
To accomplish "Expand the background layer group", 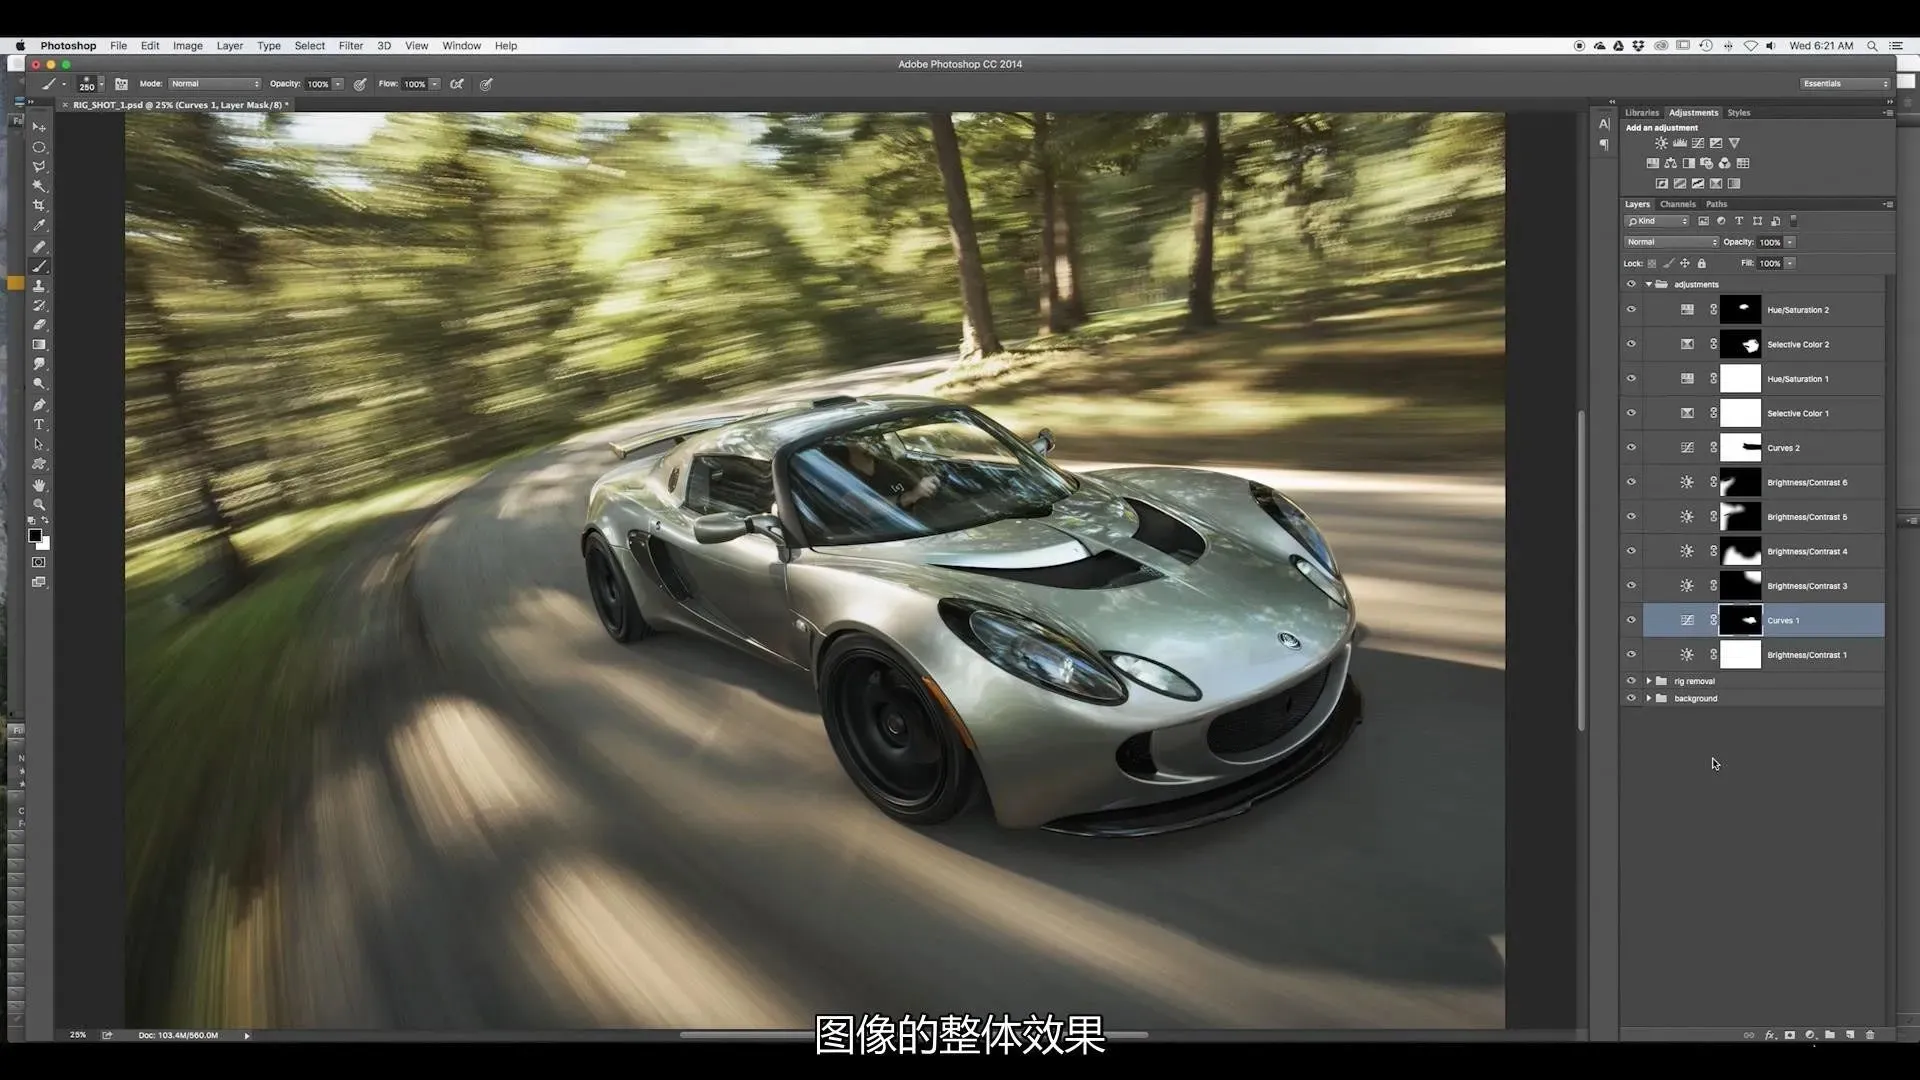I will tap(1649, 699).
